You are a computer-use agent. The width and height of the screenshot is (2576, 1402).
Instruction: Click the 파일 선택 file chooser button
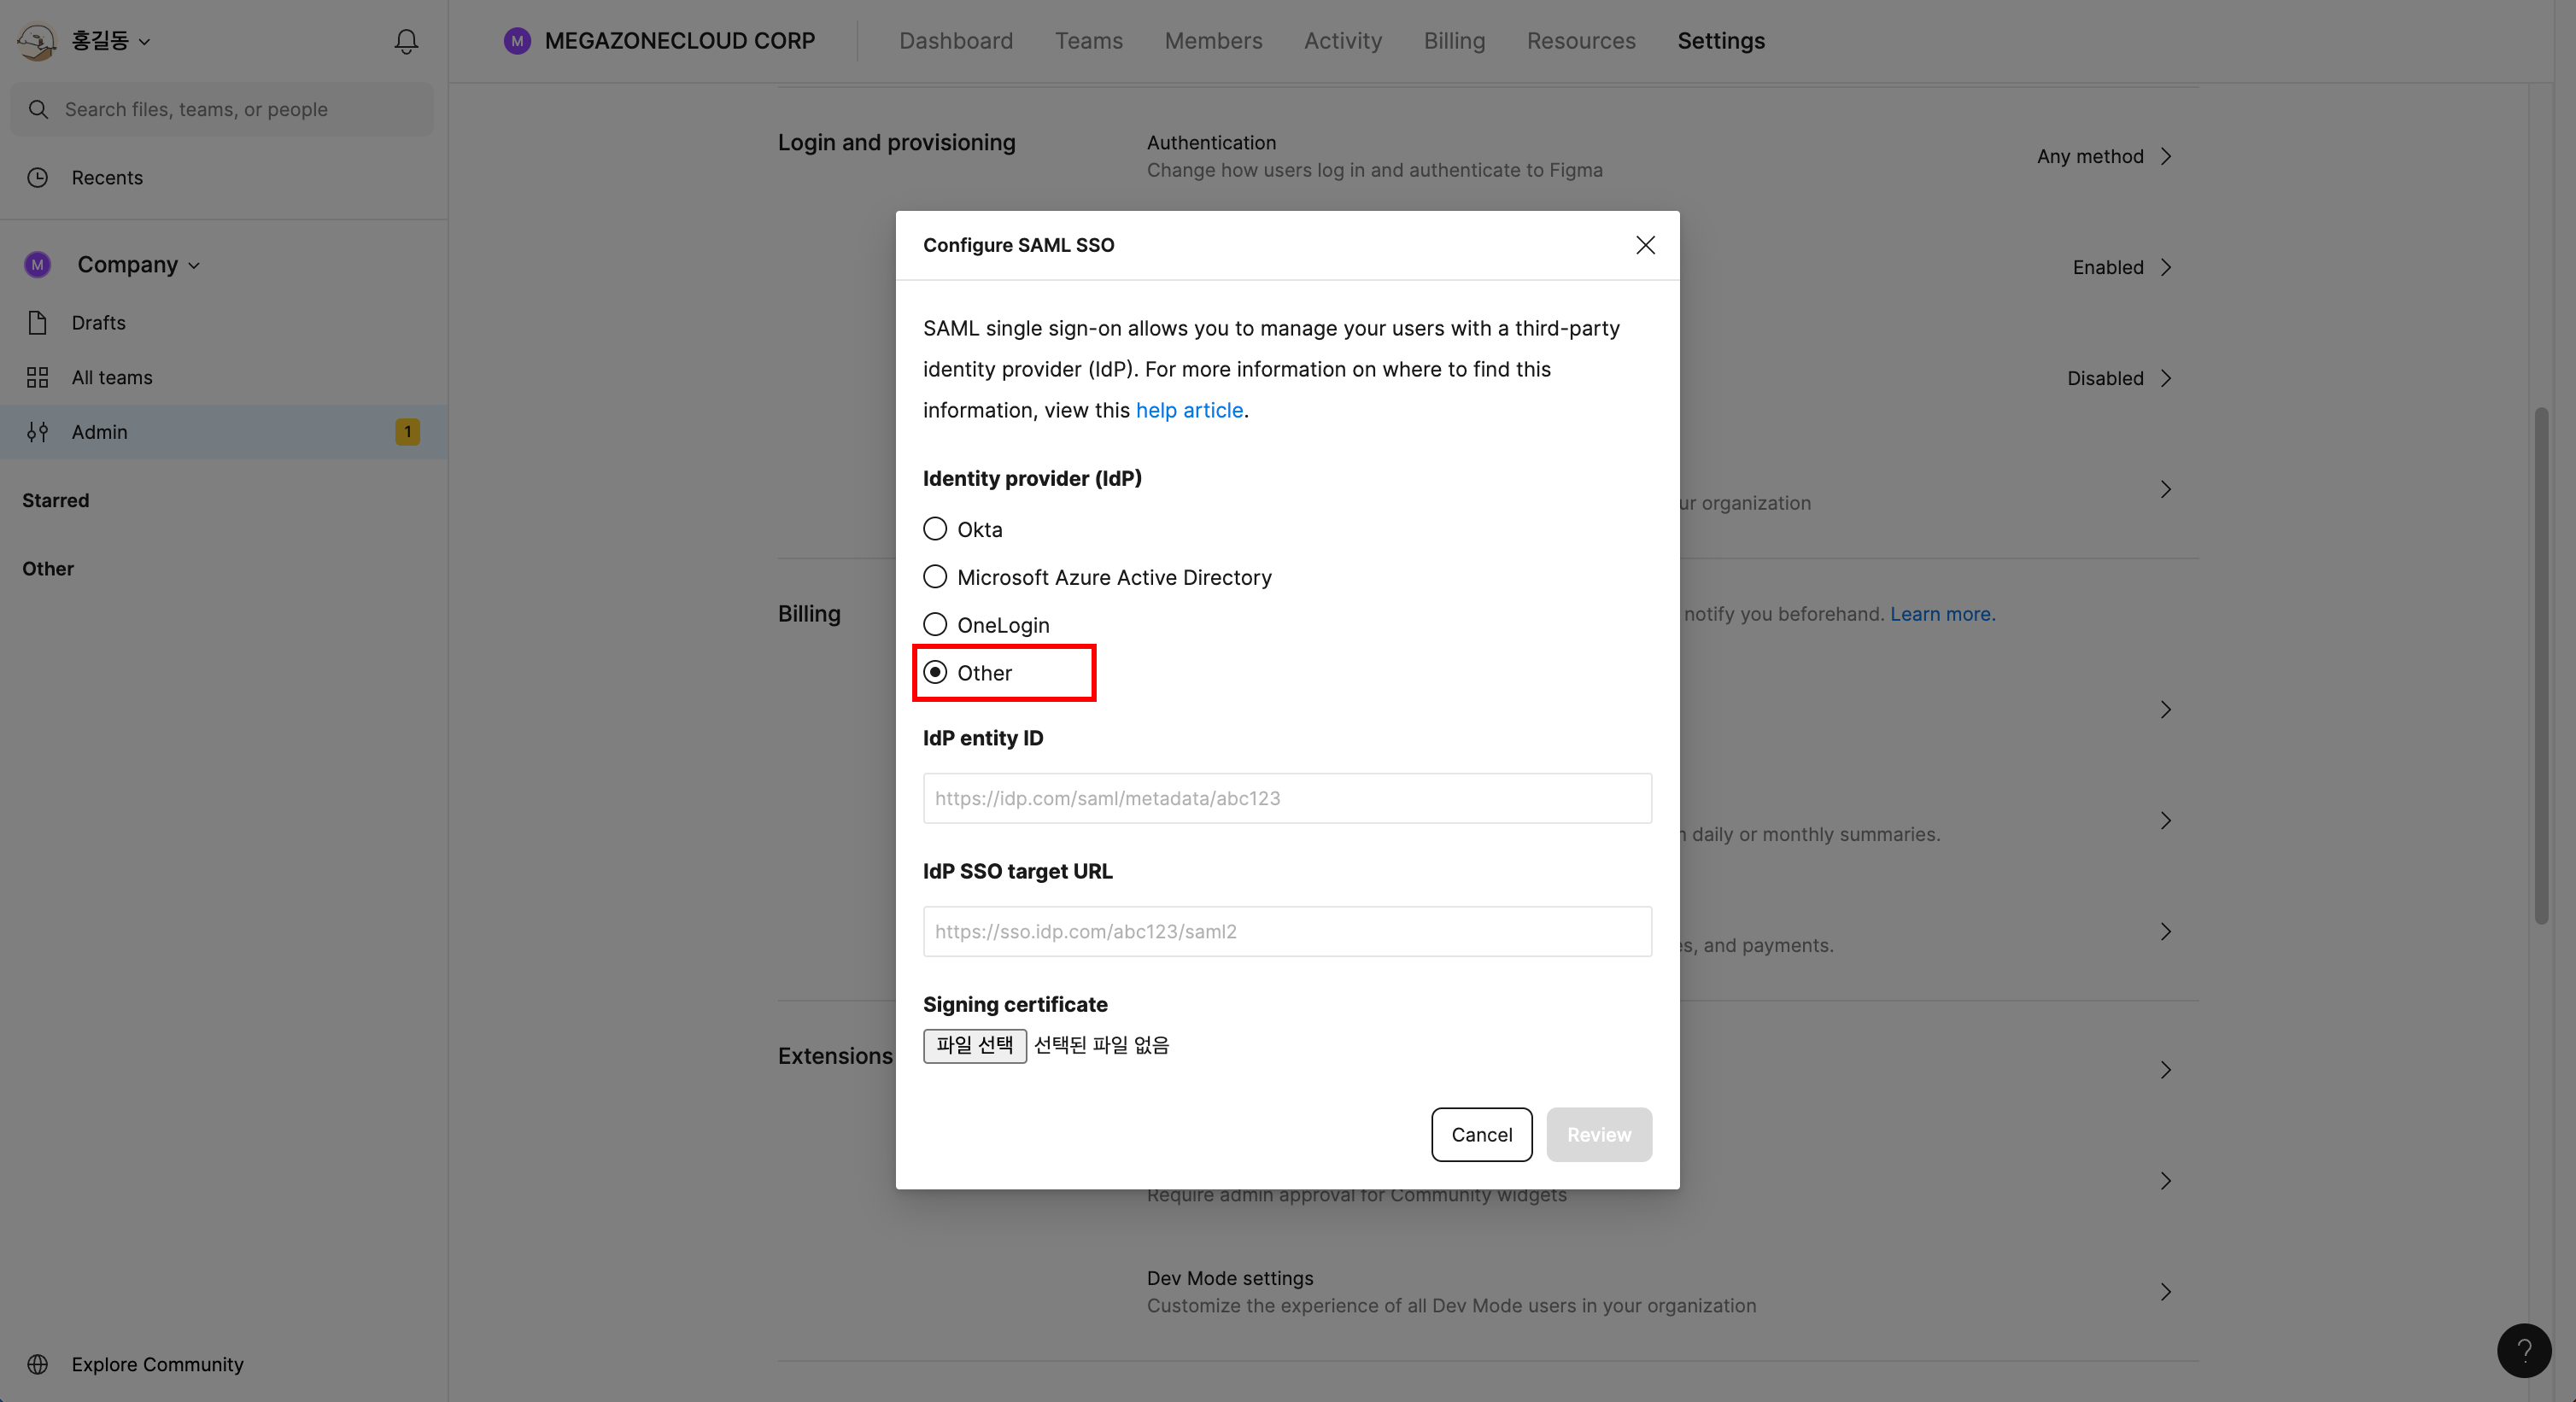pyautogui.click(x=974, y=1045)
